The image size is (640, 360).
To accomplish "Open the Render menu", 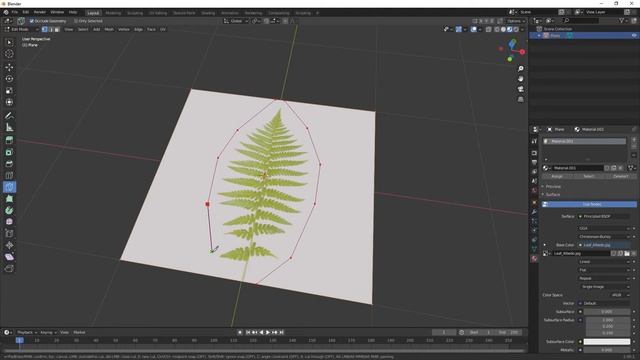I will 40,12.
